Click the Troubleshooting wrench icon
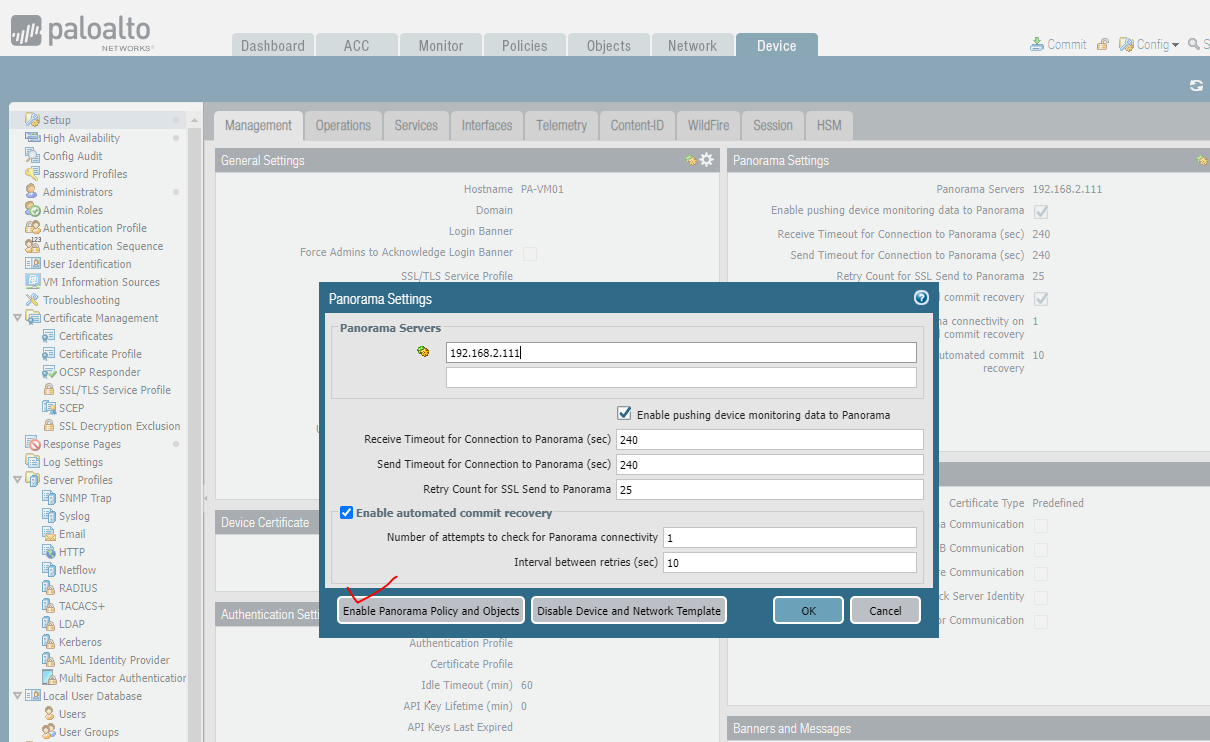The height and width of the screenshot is (742, 1210). pos(33,300)
